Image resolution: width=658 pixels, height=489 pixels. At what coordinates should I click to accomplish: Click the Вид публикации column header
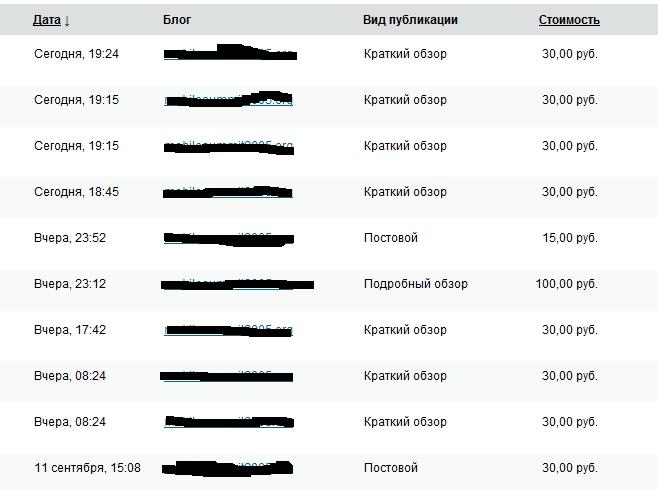[x=410, y=20]
